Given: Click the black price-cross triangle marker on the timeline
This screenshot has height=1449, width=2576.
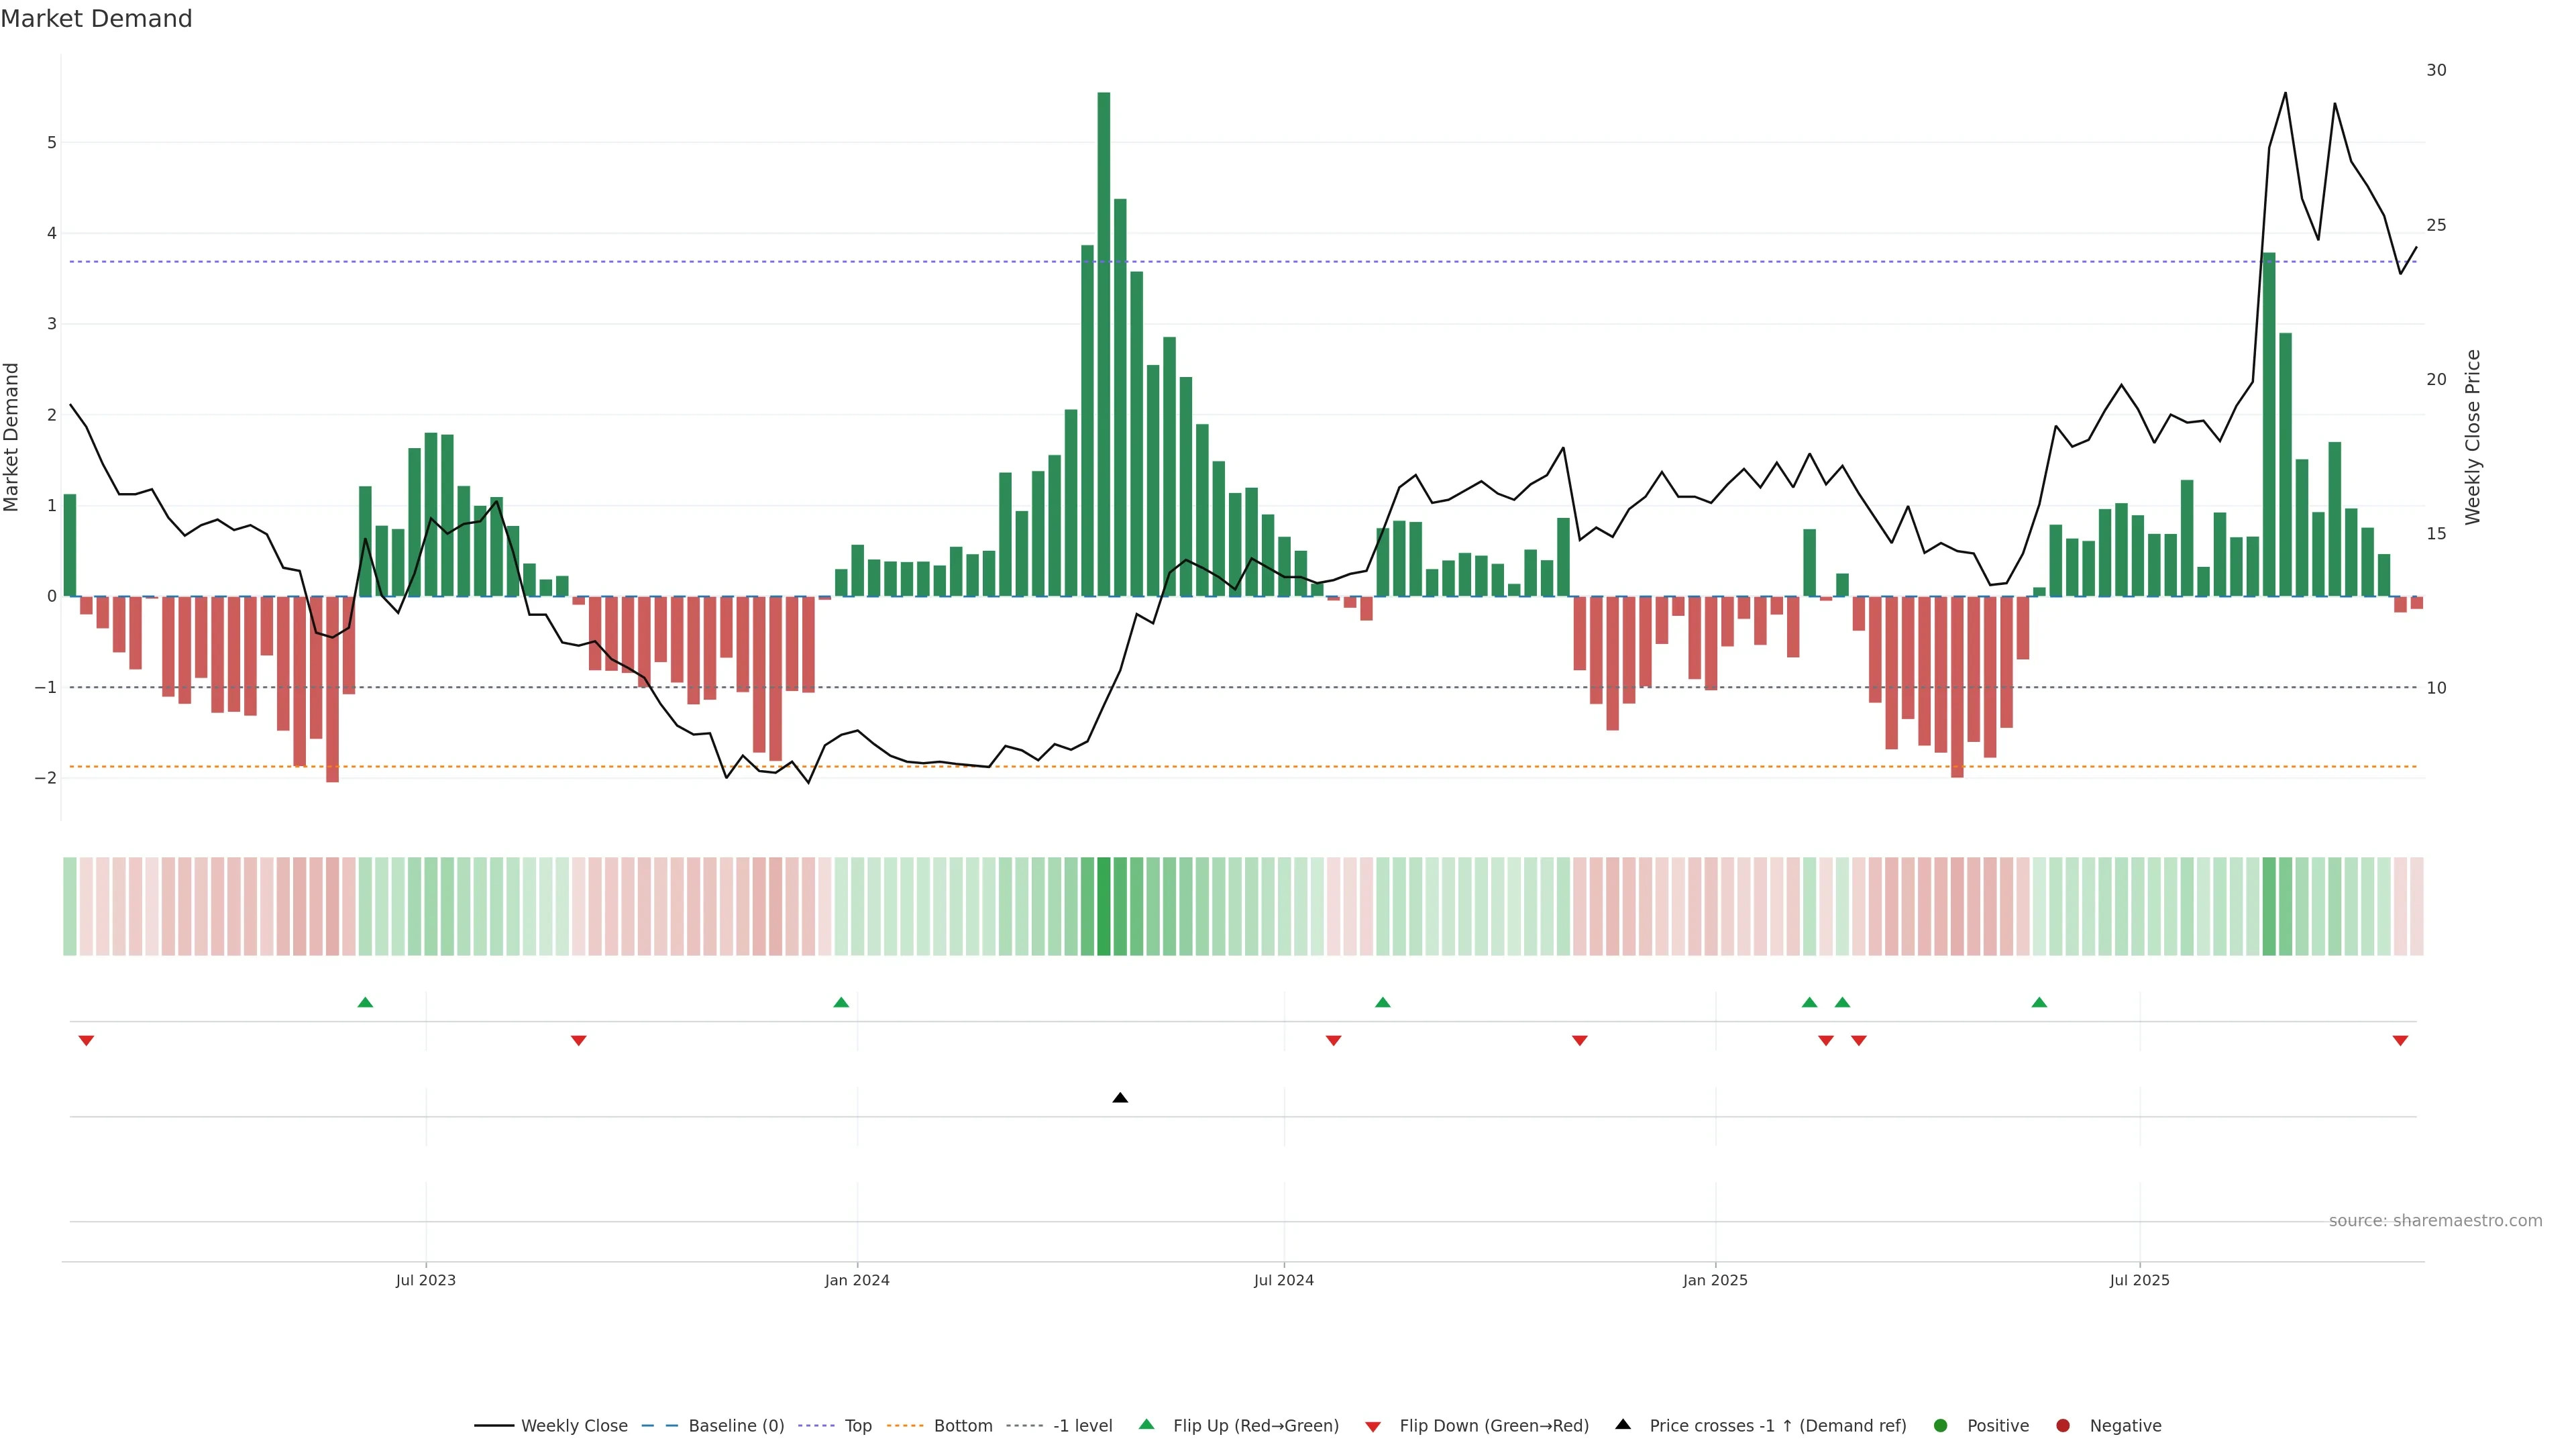Looking at the screenshot, I should [1120, 1098].
